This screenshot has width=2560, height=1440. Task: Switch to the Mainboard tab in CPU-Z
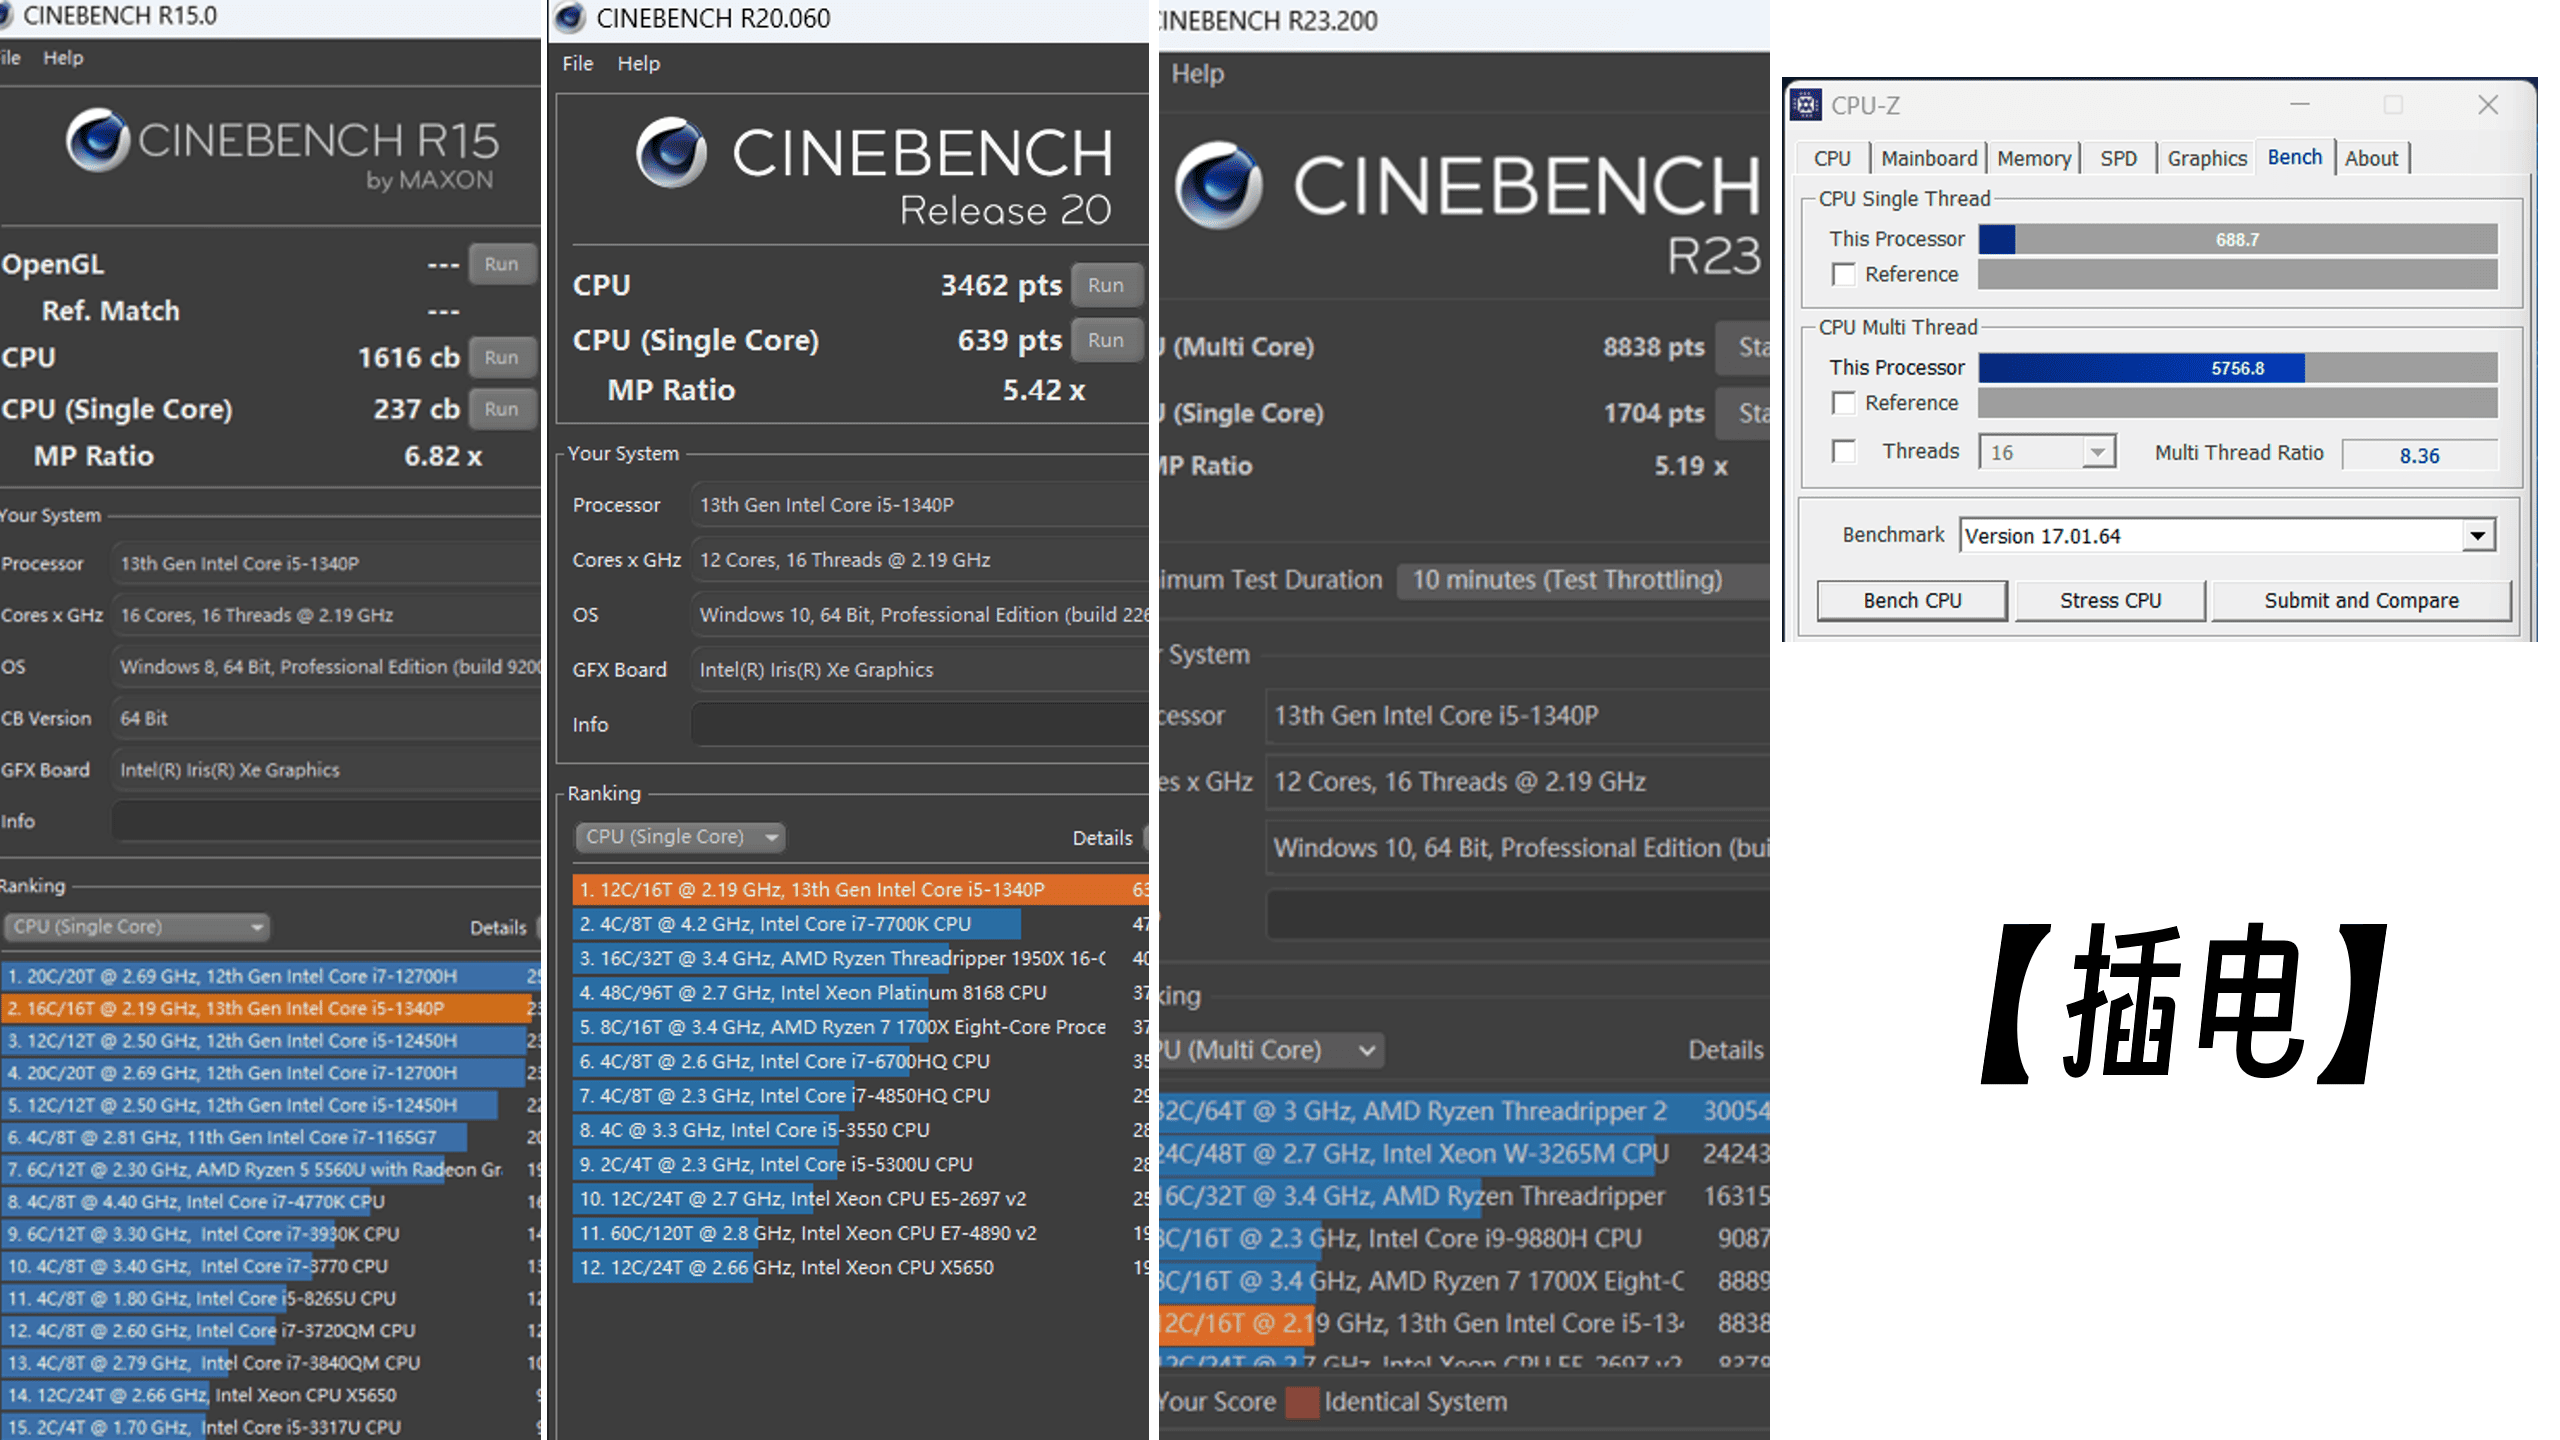click(x=1928, y=158)
